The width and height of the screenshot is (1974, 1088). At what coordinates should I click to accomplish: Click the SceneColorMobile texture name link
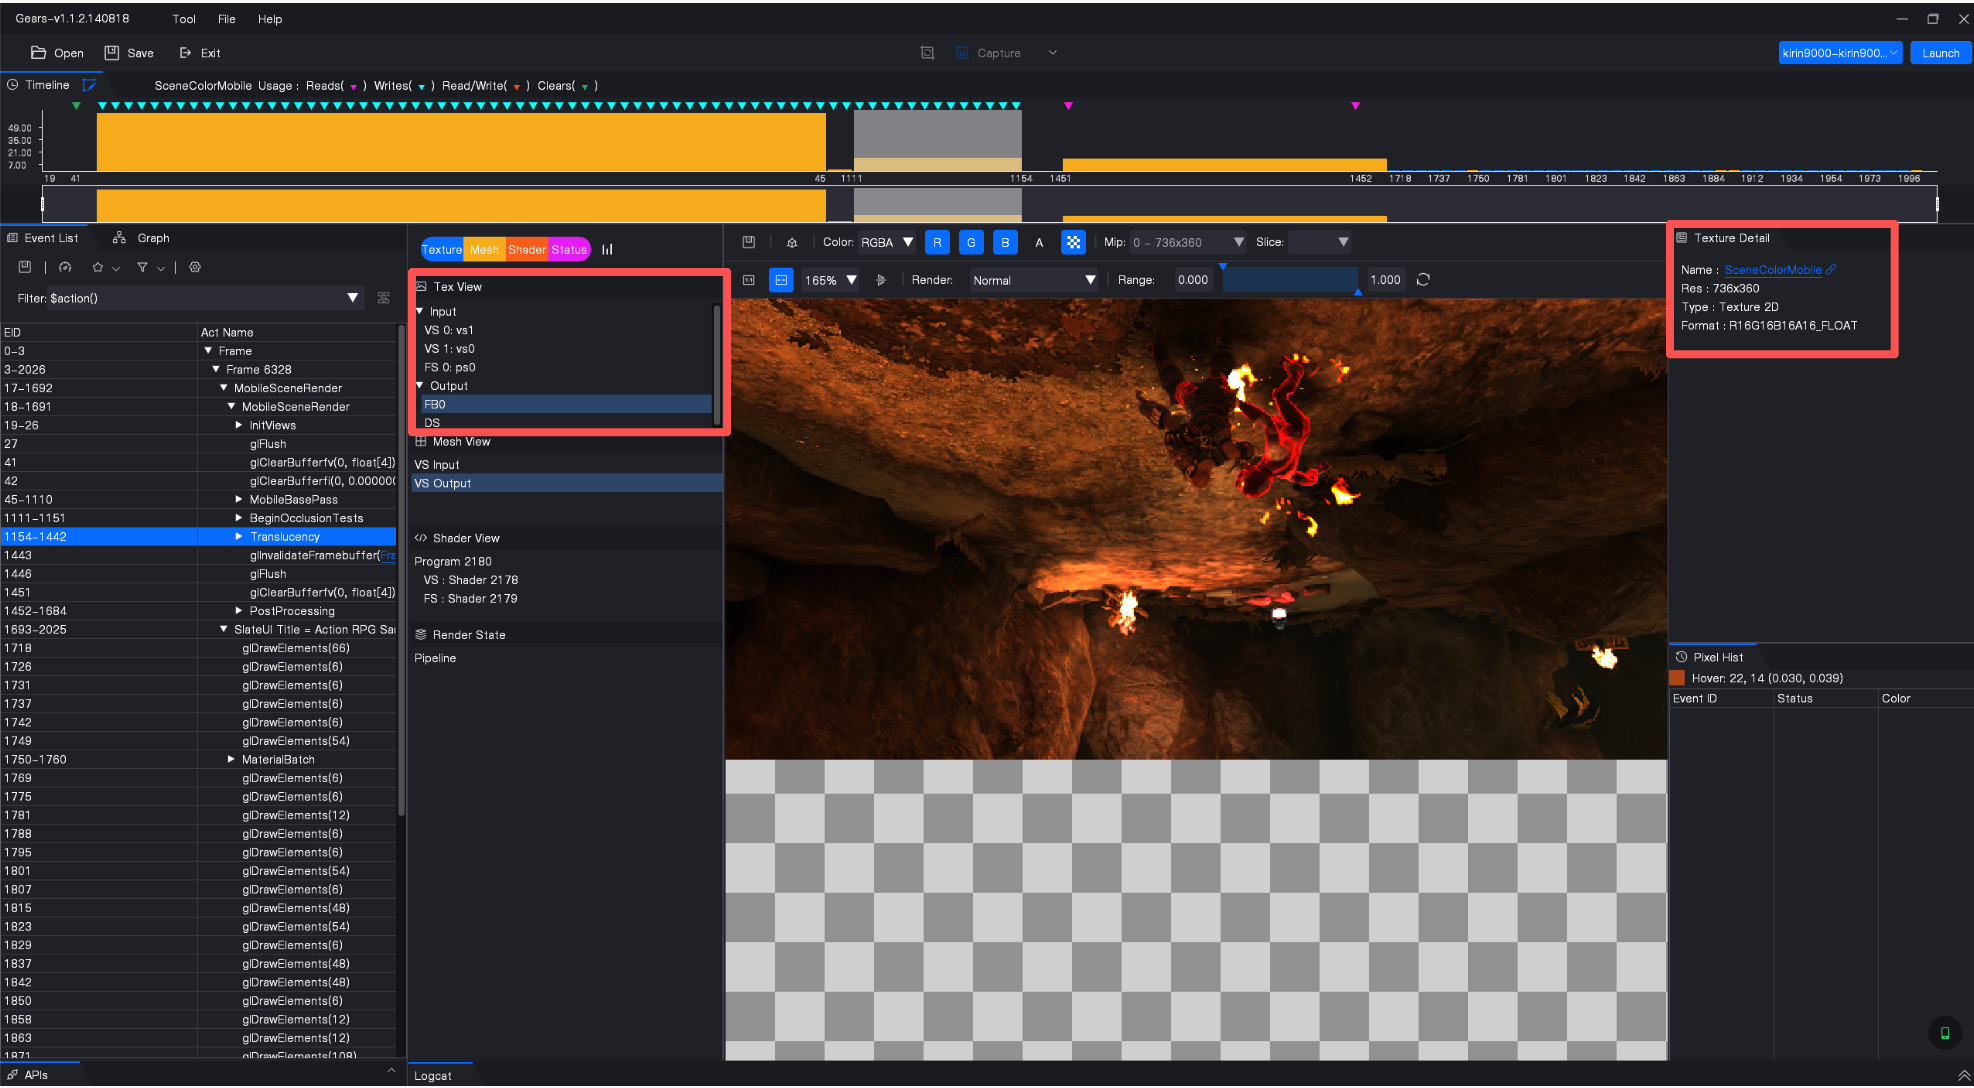pos(1772,270)
